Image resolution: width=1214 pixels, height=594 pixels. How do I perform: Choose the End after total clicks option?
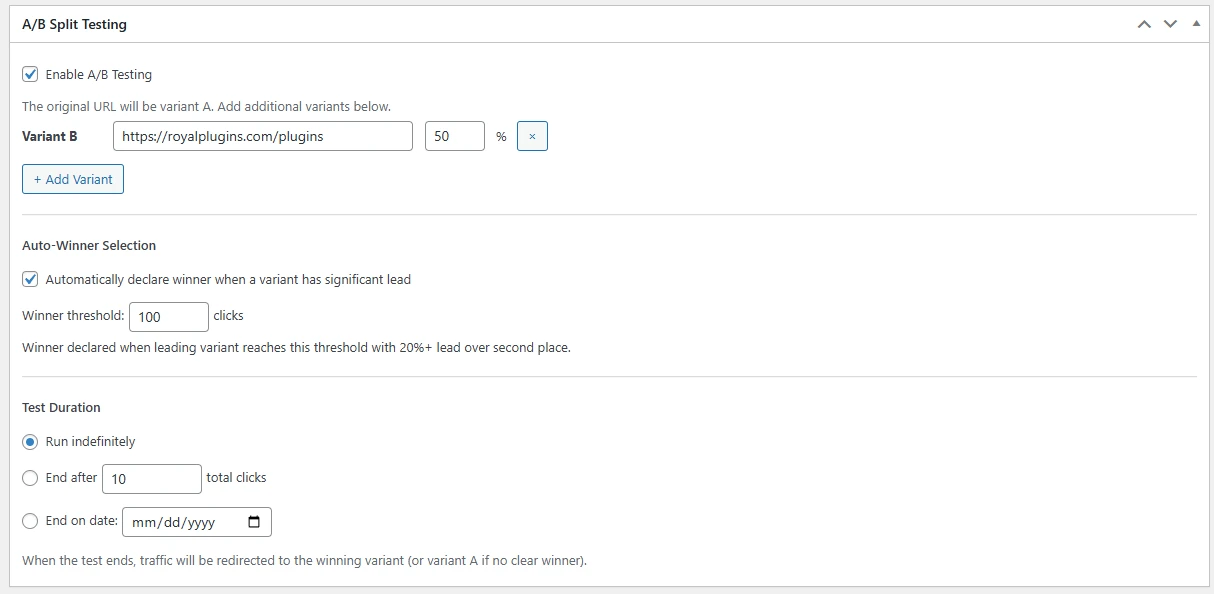[x=30, y=477]
